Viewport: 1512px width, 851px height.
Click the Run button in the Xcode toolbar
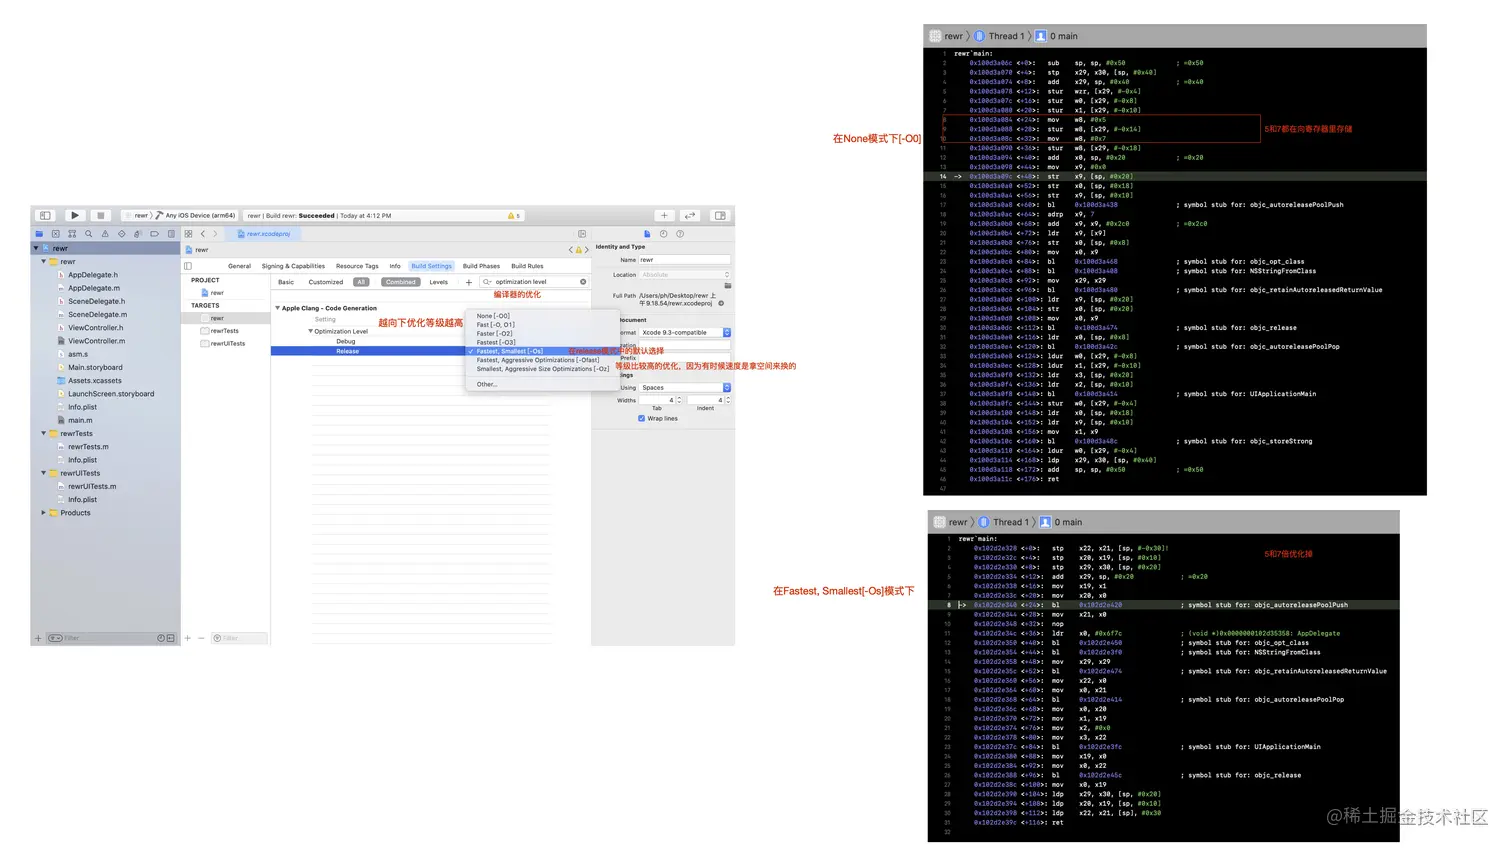[74, 215]
